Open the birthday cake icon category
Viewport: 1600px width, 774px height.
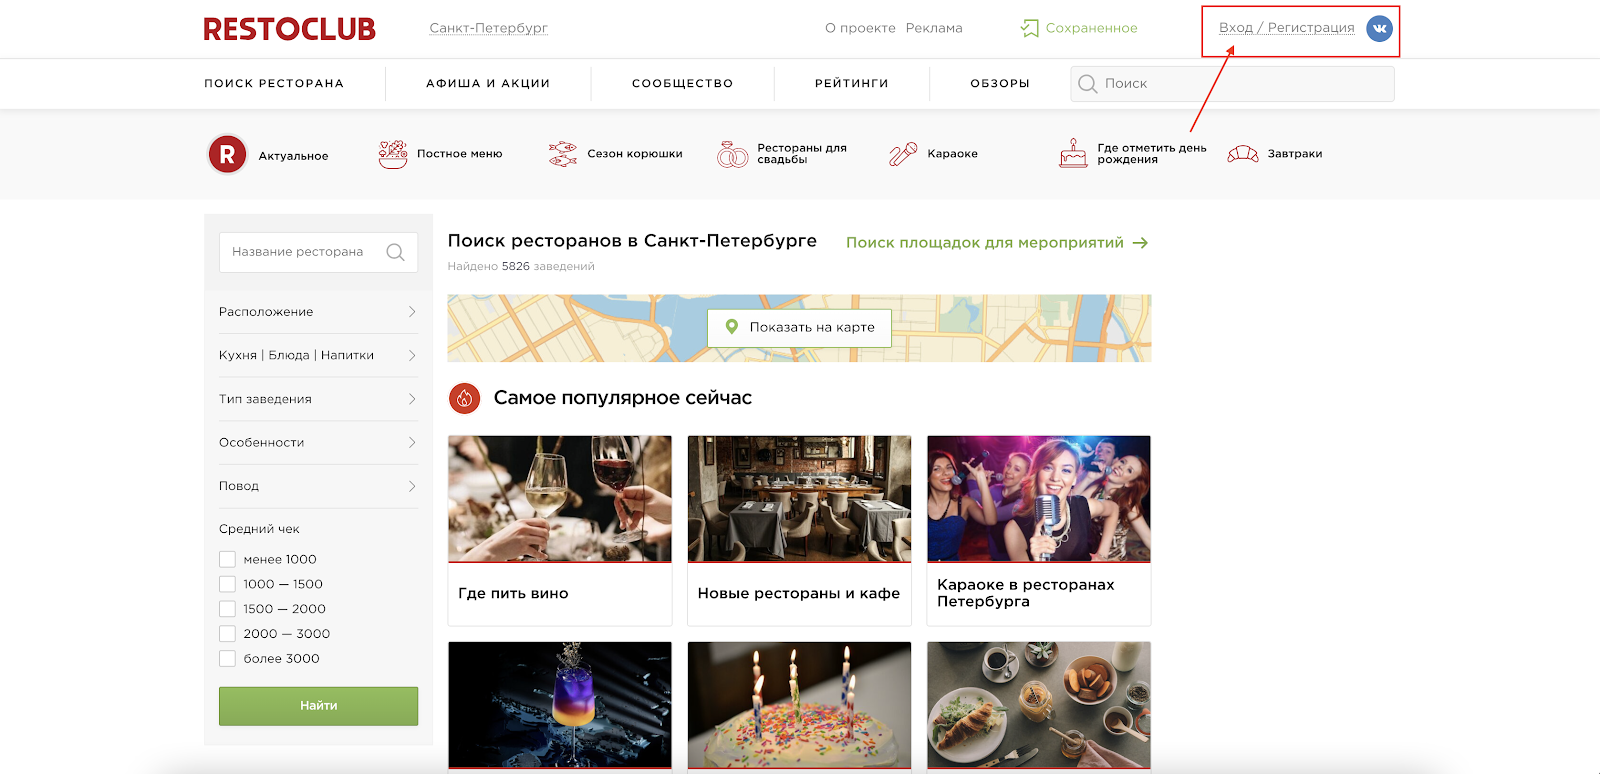coord(1073,153)
